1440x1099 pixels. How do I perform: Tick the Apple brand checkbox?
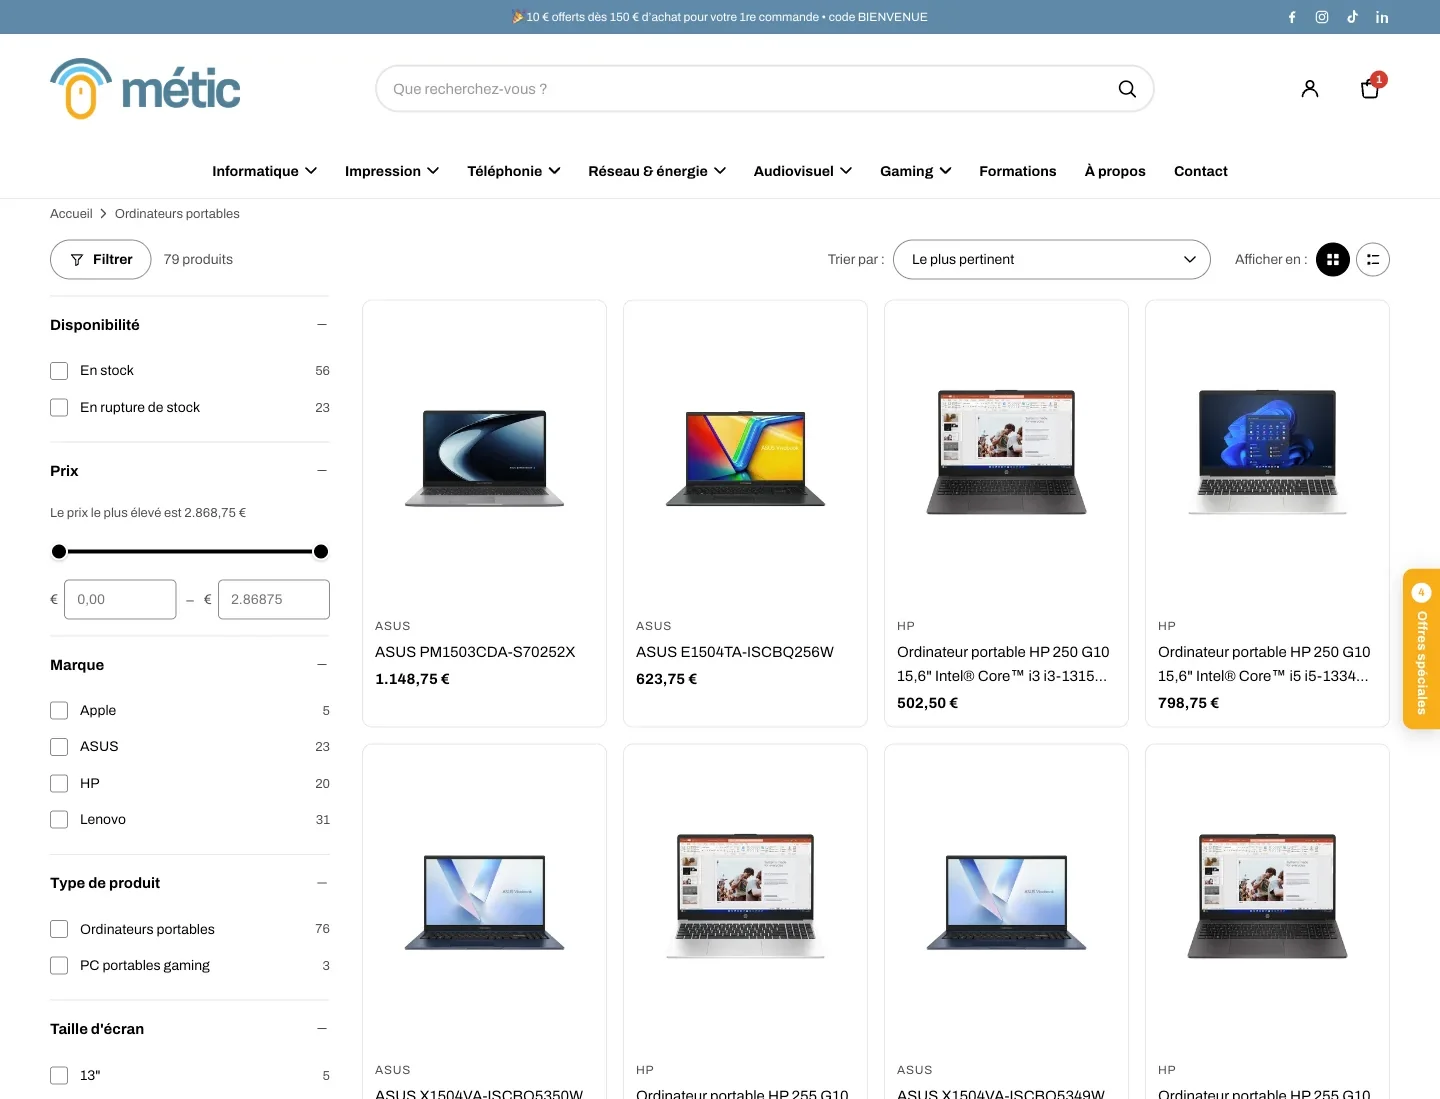[59, 711]
